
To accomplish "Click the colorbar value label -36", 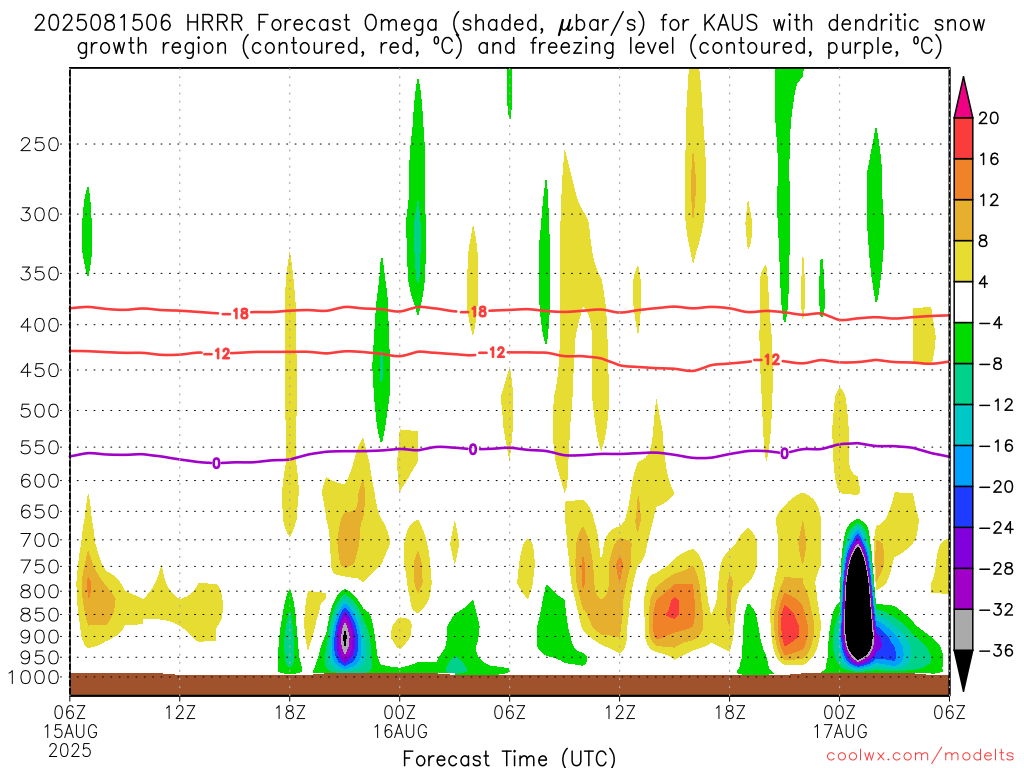I will [997, 650].
